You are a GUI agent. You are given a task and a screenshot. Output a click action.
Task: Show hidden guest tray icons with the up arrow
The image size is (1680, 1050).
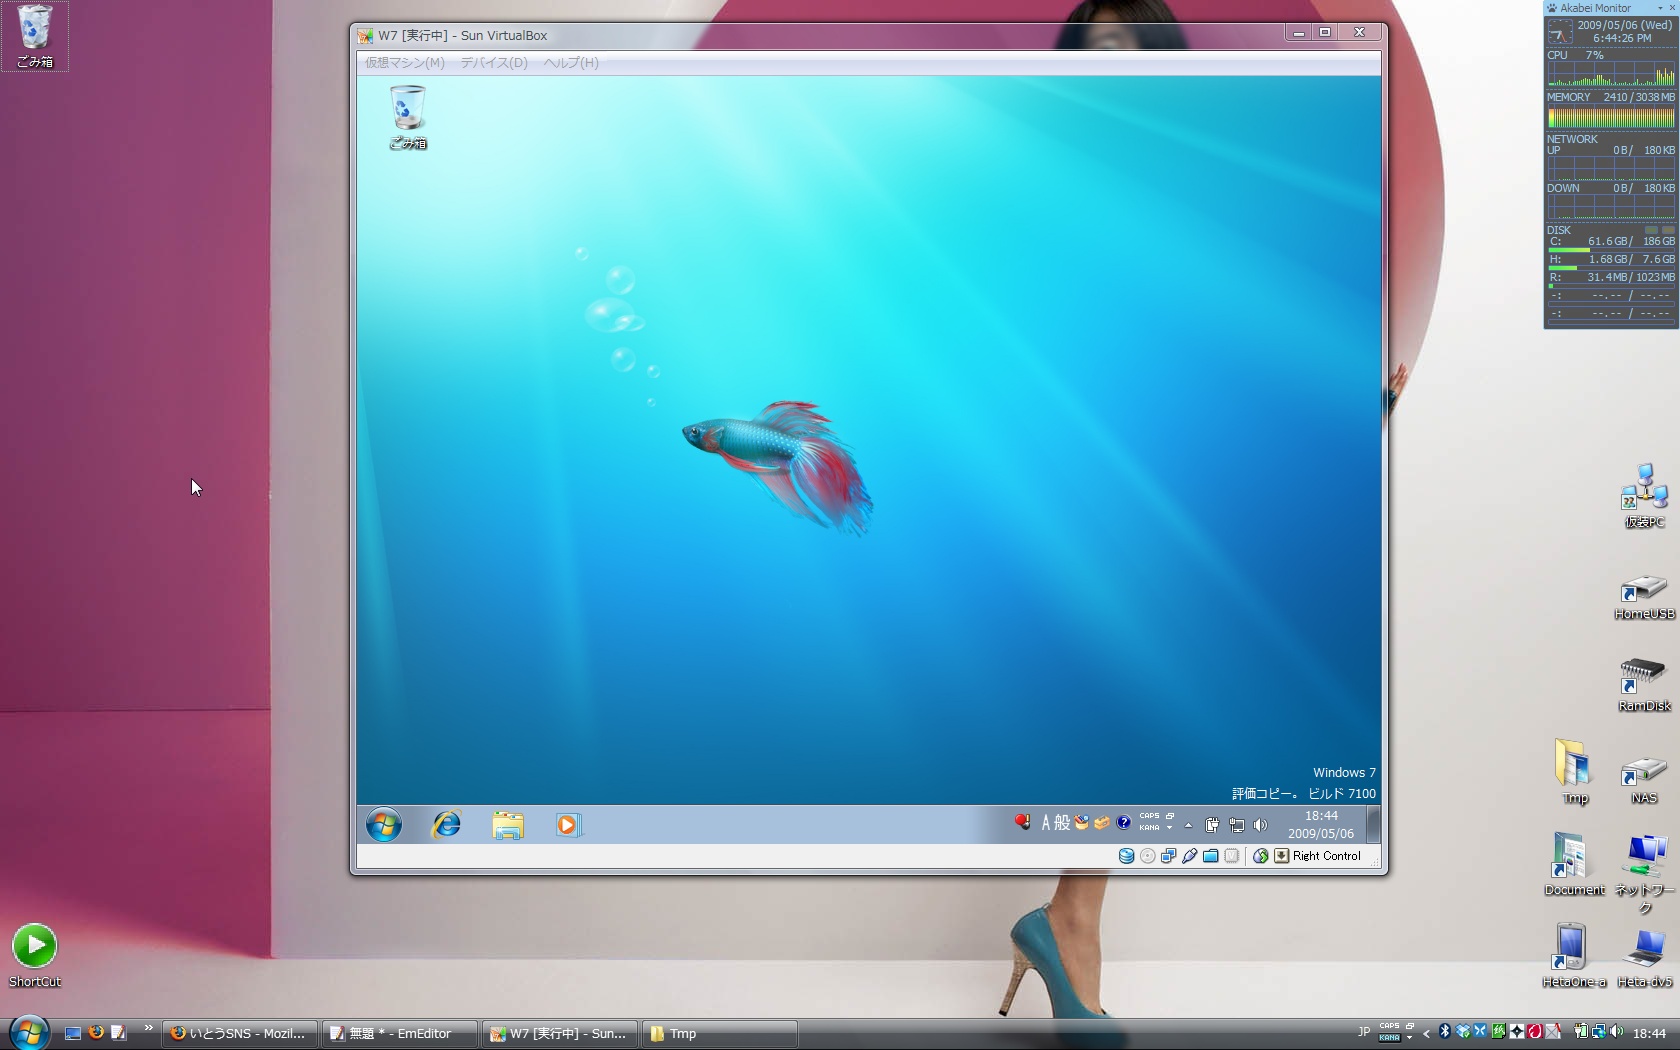coord(1188,826)
